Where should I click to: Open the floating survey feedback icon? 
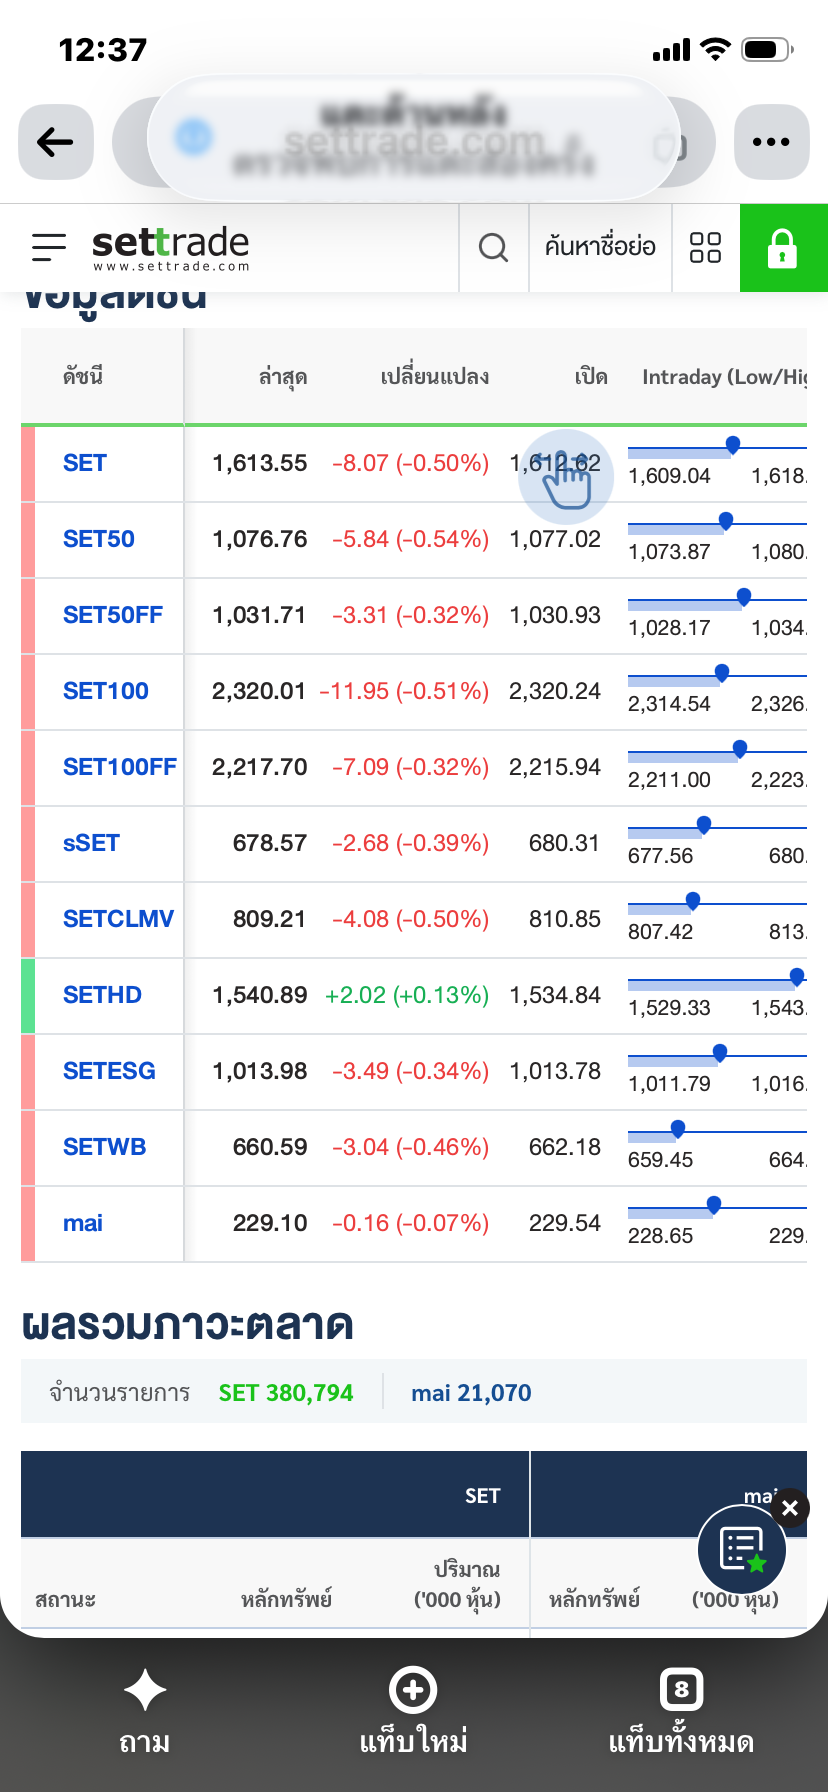coord(742,1550)
